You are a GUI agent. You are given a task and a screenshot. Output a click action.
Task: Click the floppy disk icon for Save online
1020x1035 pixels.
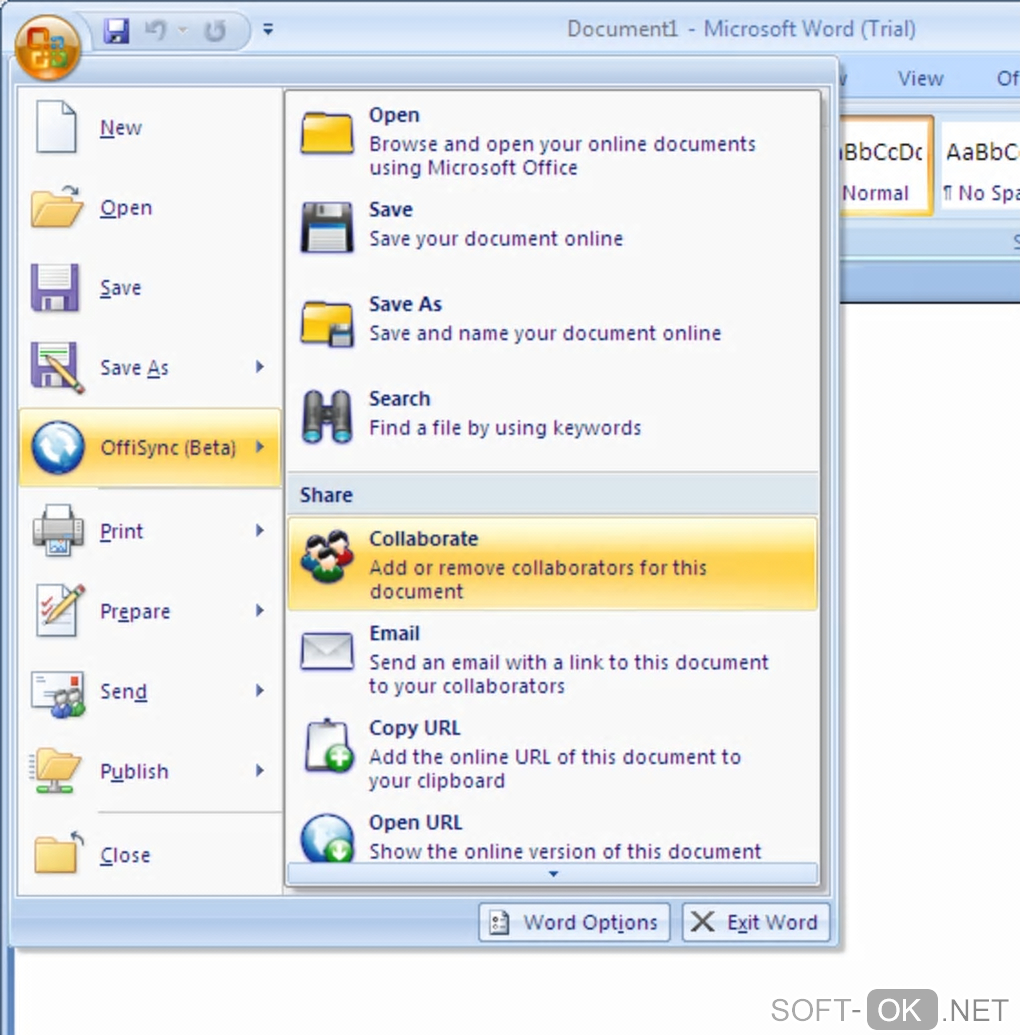(327, 228)
